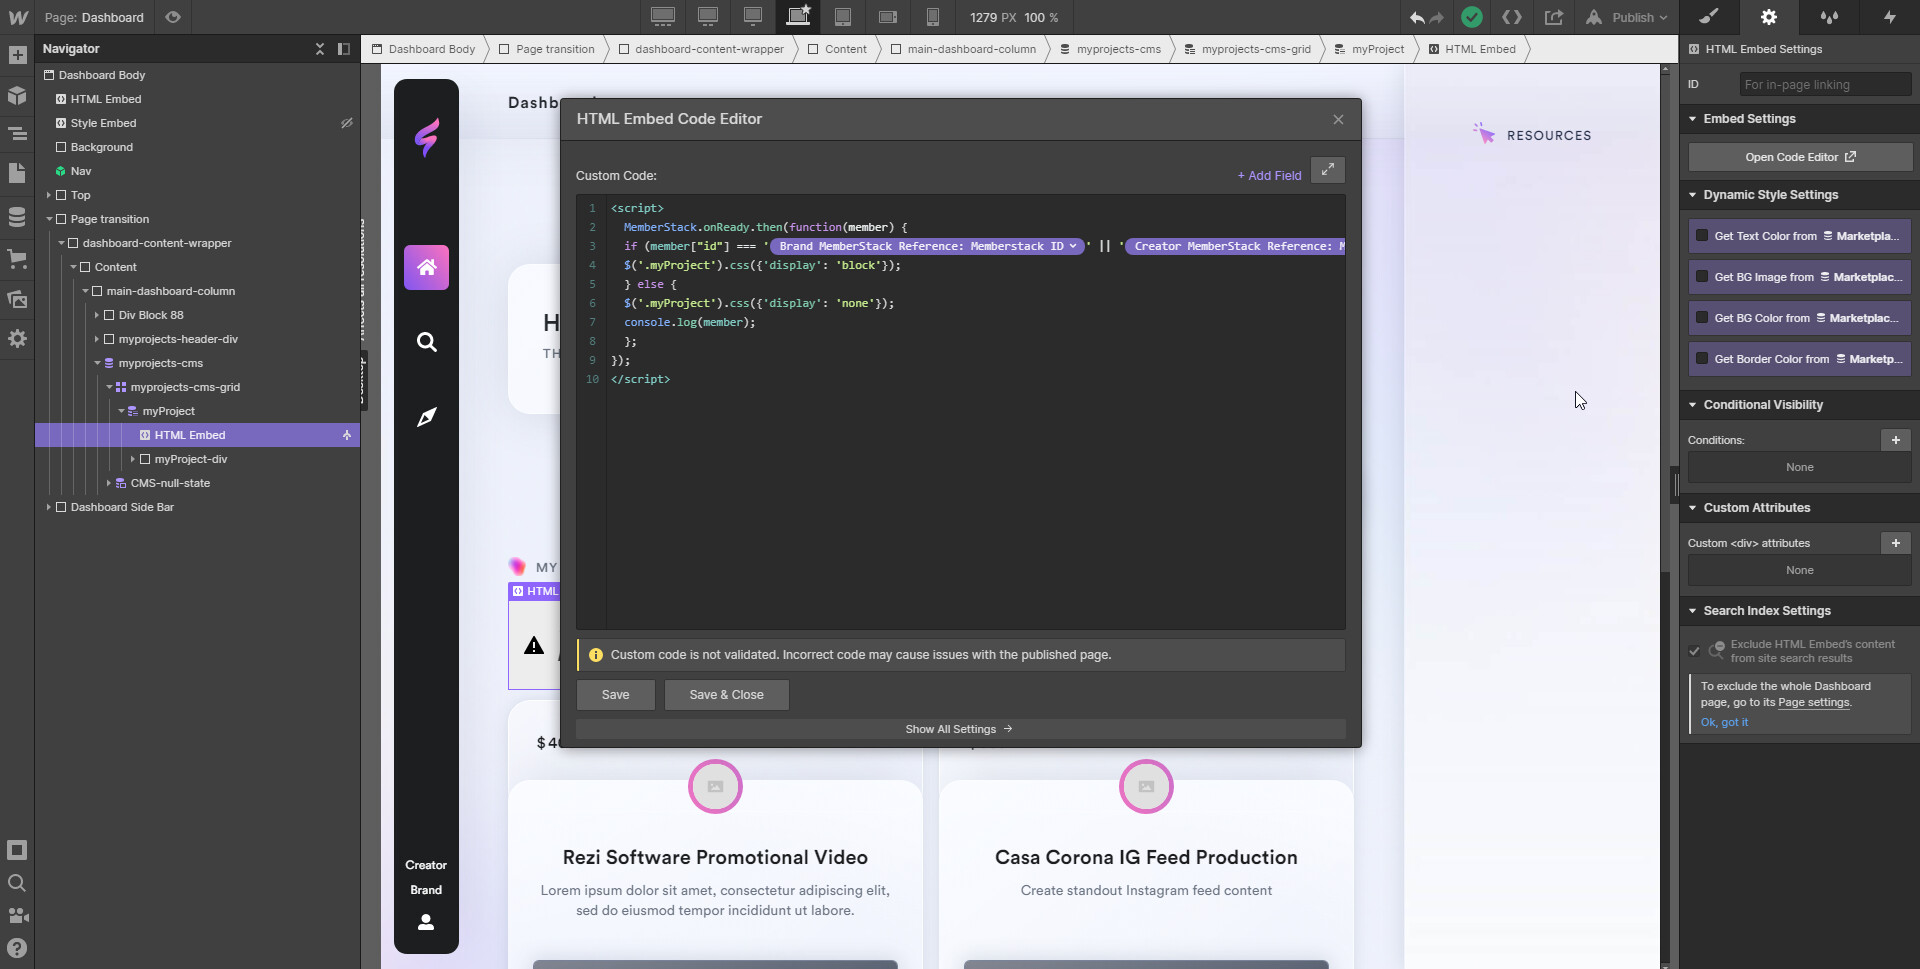Close the HTML Embed Code Editor
1920x969 pixels.
coord(1338,120)
